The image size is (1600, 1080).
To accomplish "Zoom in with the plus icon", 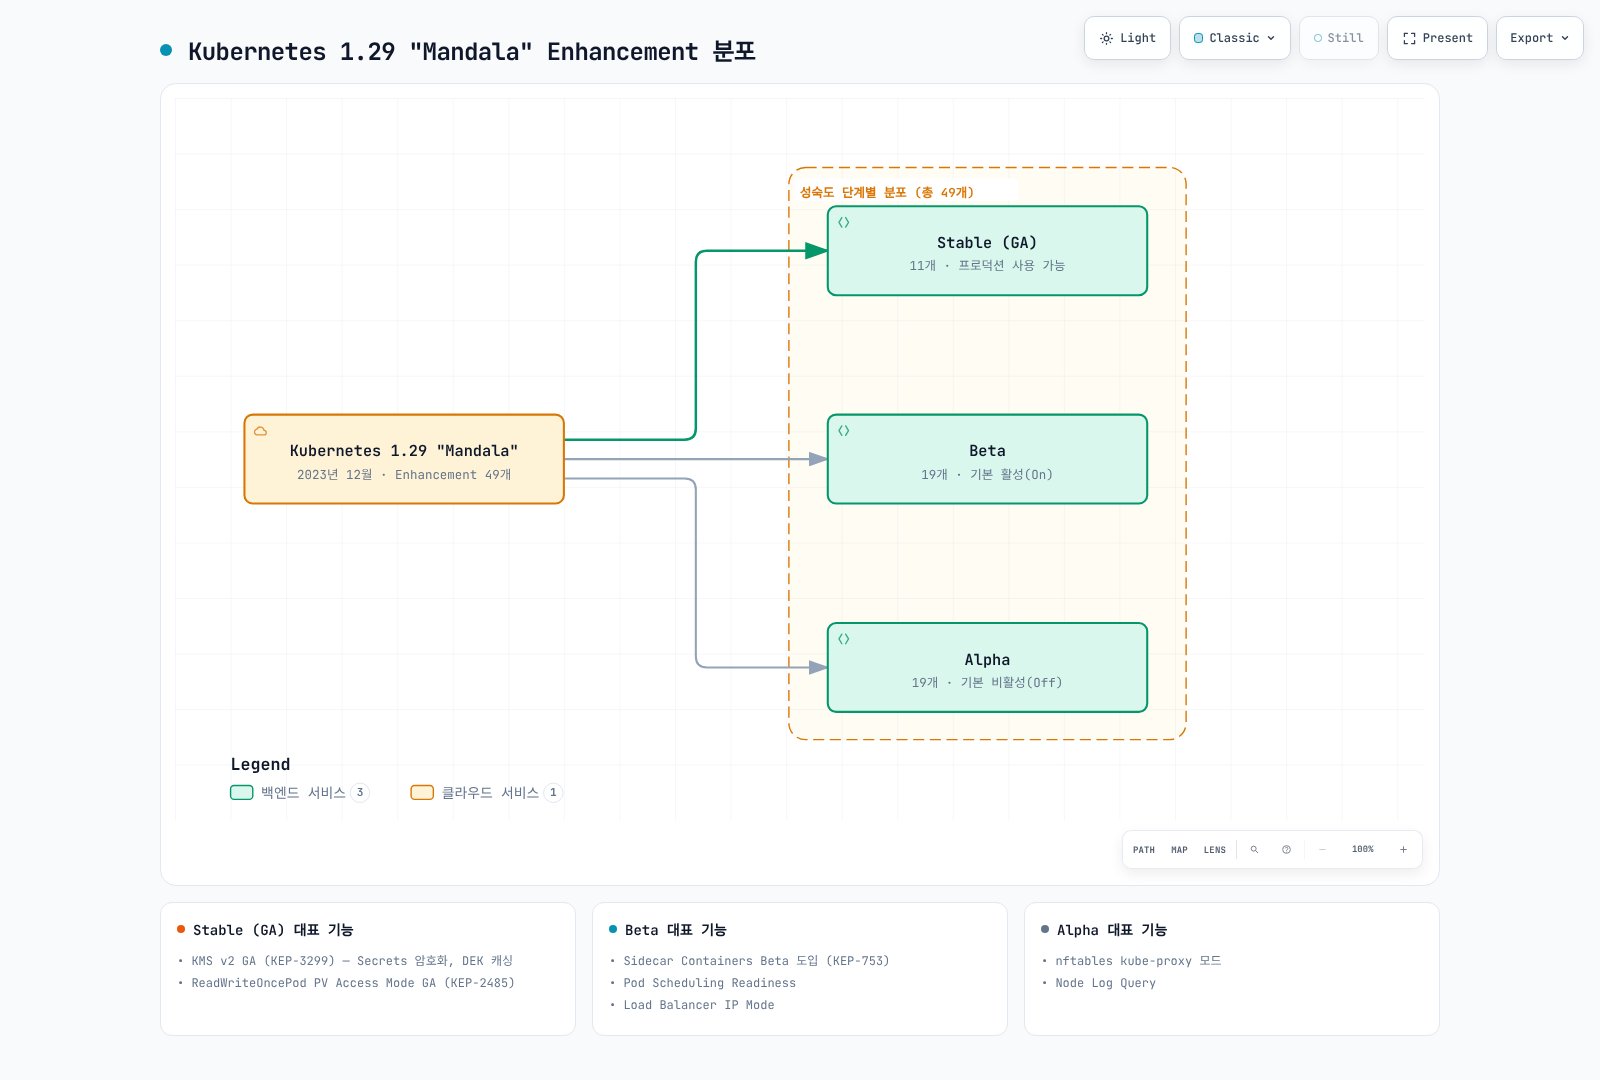I will click(x=1403, y=849).
